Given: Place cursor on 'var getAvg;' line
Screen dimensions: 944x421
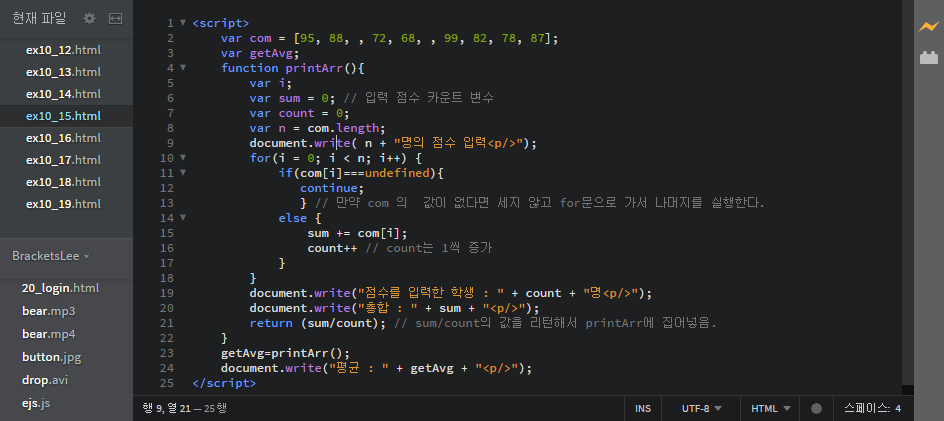Looking at the screenshot, I should click(260, 53).
